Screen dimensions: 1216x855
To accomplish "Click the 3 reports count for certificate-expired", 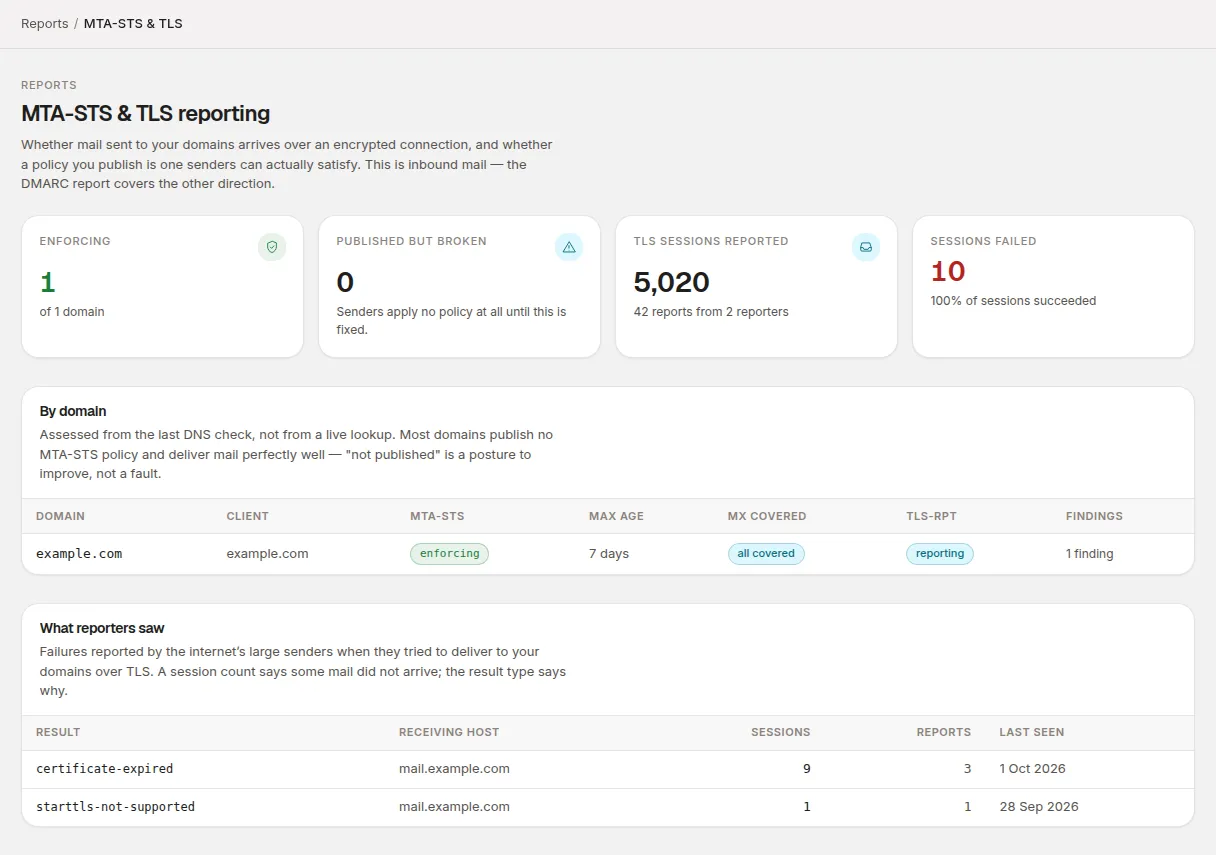I will [x=967, y=769].
